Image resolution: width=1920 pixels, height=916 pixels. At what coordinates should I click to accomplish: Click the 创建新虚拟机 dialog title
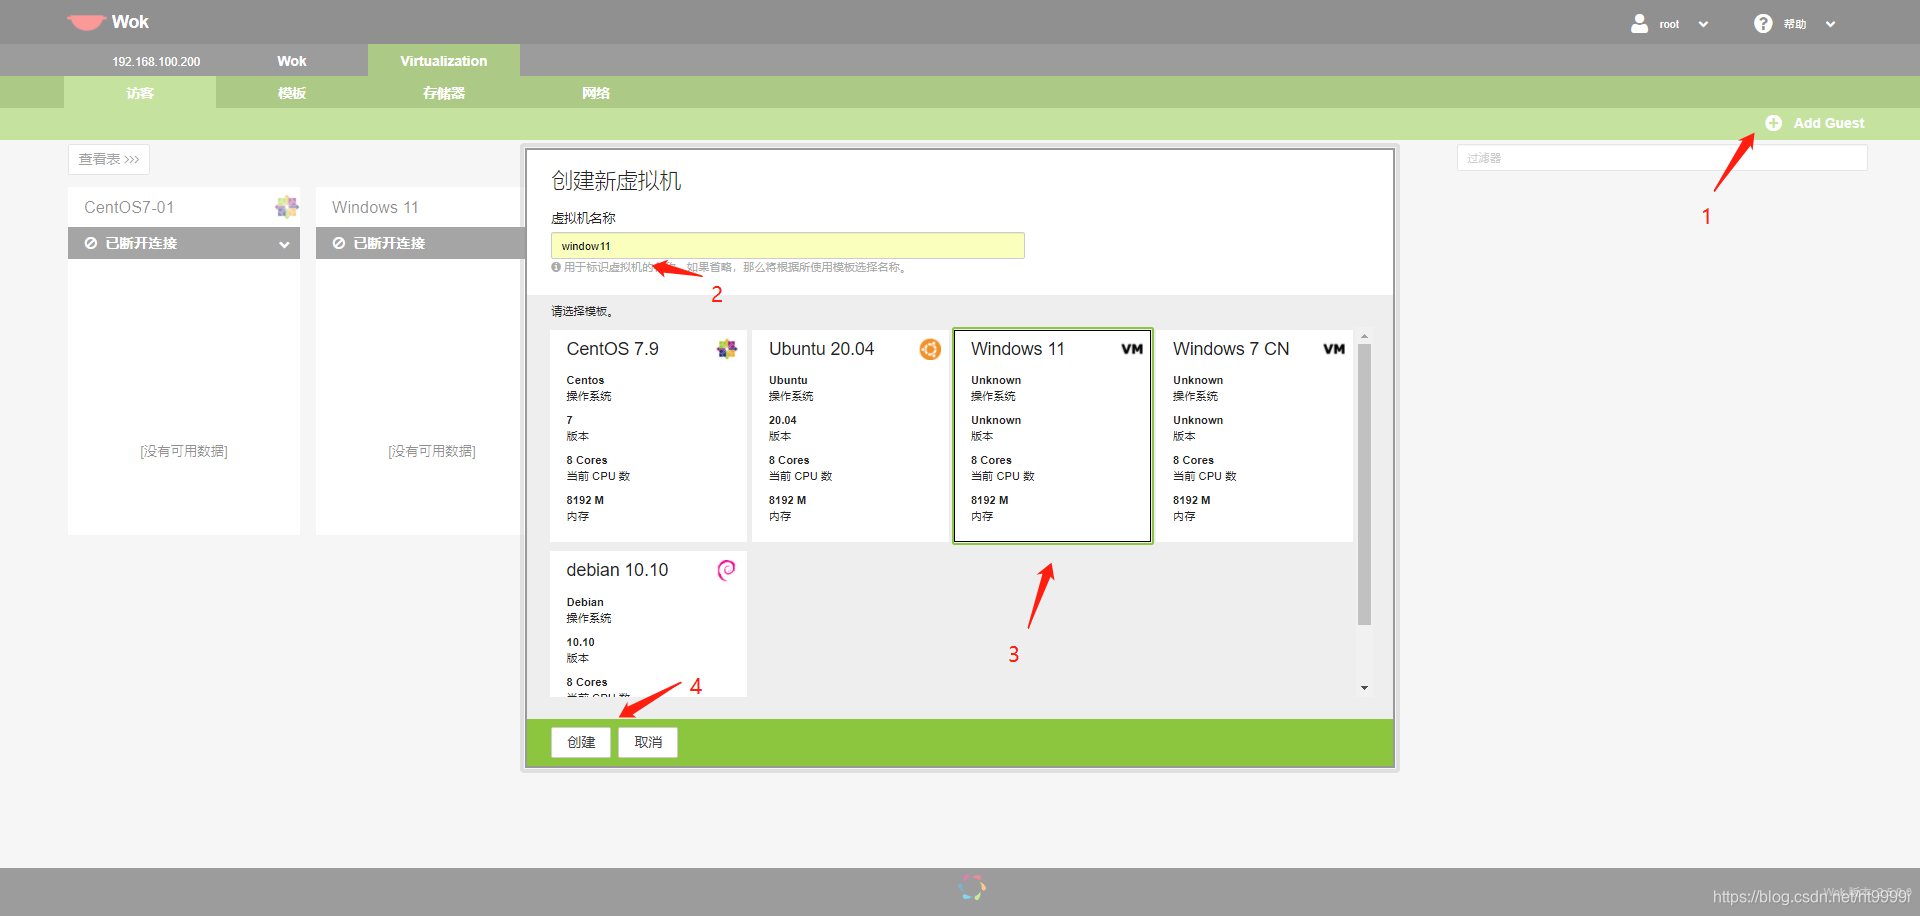(x=616, y=181)
